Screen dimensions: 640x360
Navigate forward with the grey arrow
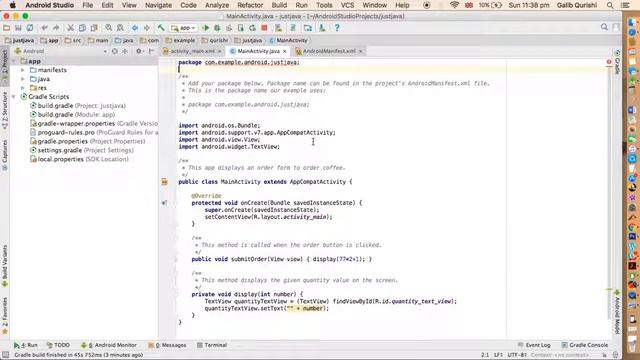point(147,28)
